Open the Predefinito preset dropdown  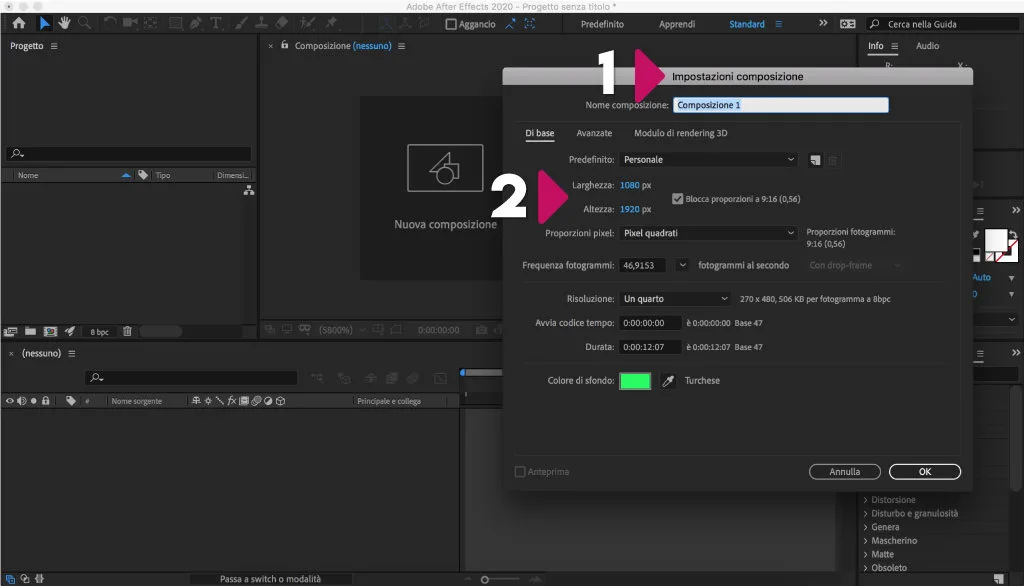tap(708, 159)
